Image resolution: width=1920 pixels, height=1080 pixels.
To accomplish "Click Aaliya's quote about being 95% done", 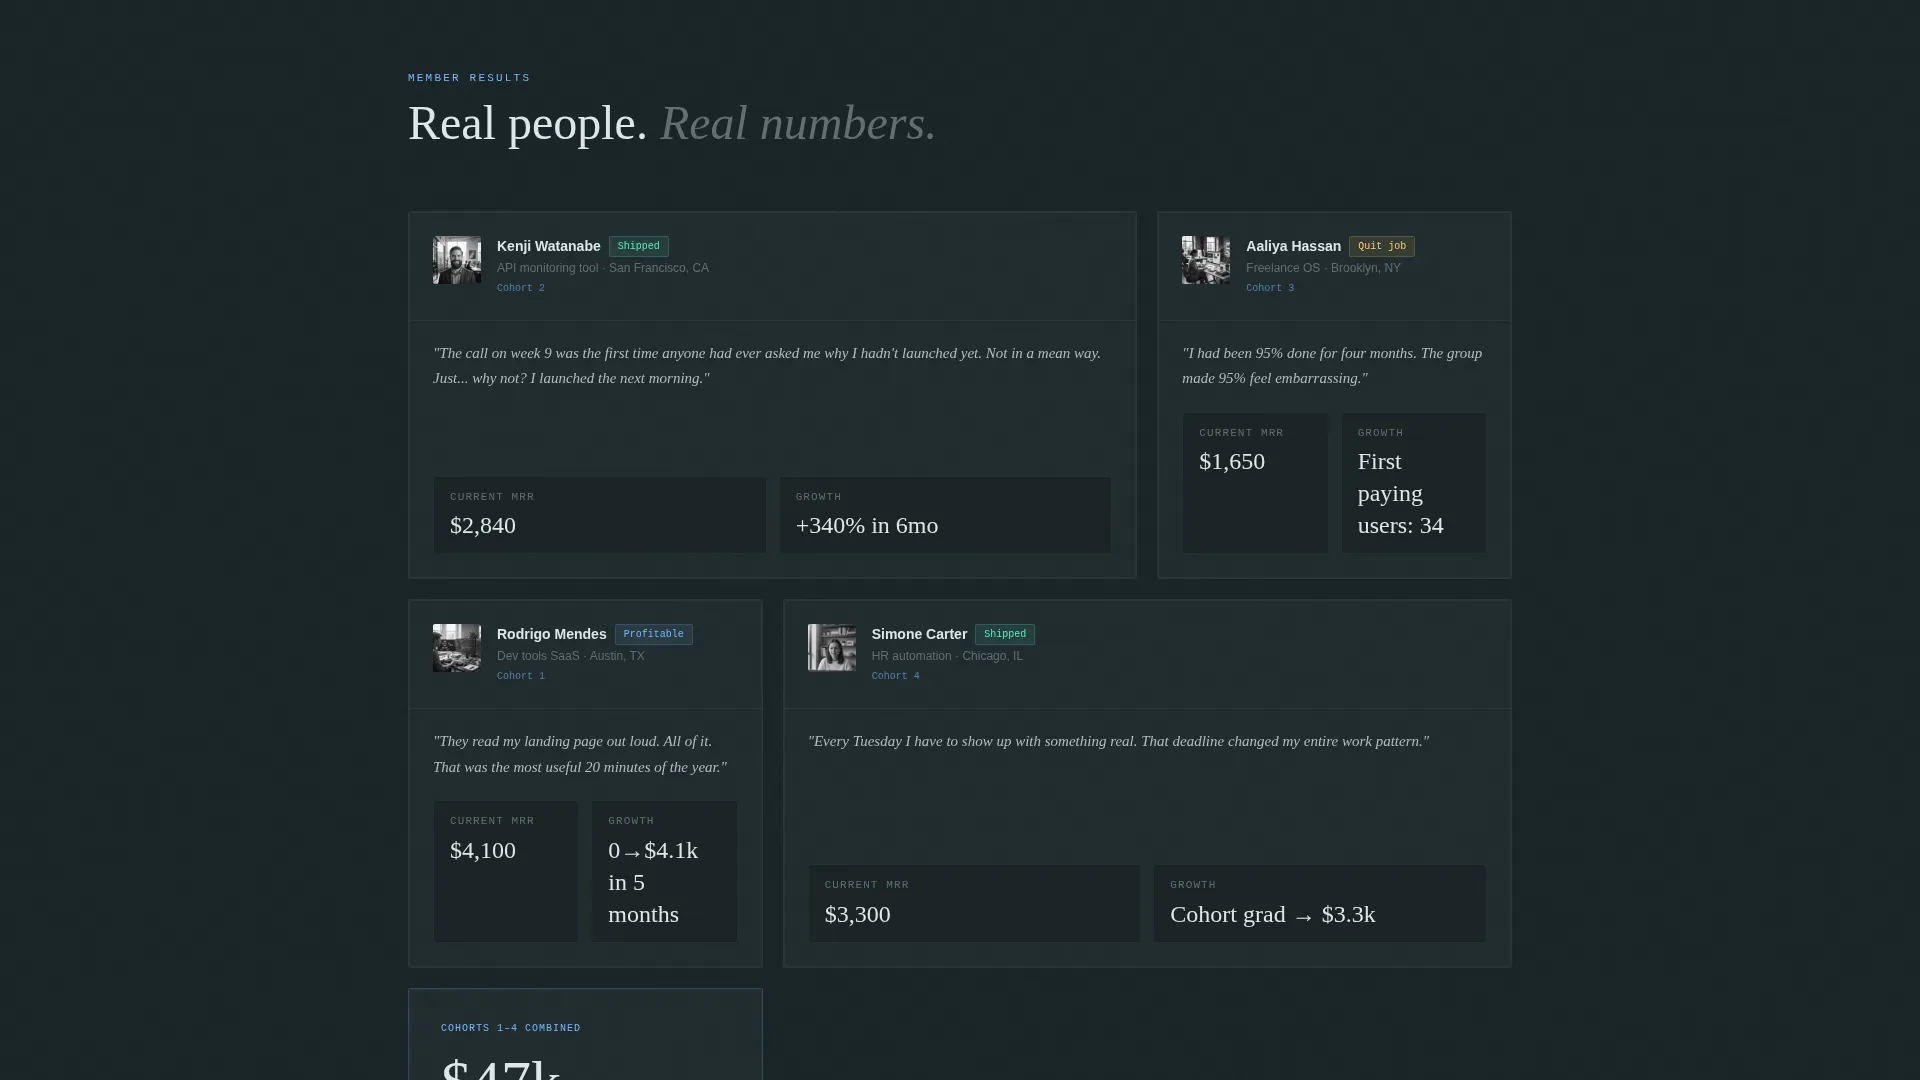I will coord(1332,366).
